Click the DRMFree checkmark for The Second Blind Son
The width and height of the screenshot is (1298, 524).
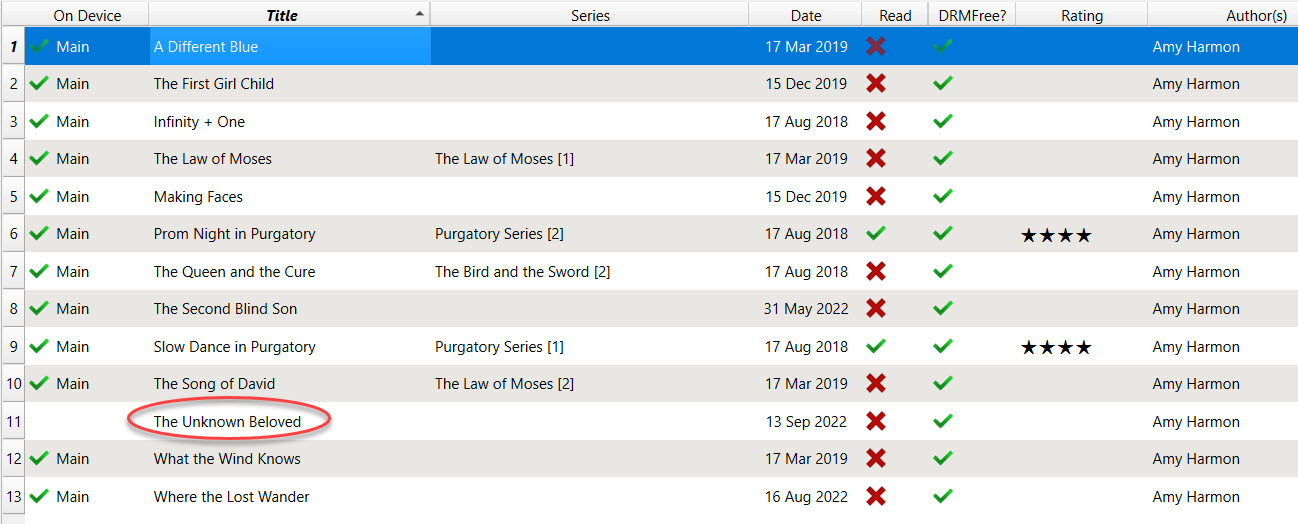point(942,309)
